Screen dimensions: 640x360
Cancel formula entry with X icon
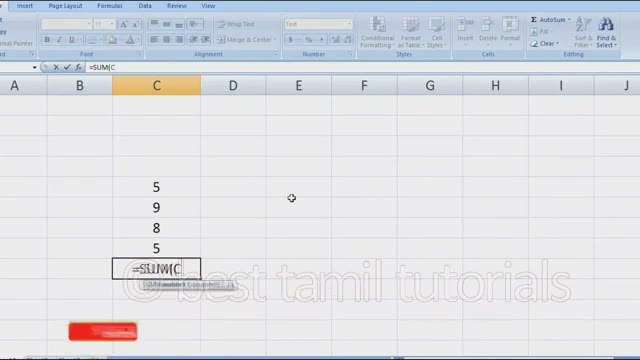[56, 67]
